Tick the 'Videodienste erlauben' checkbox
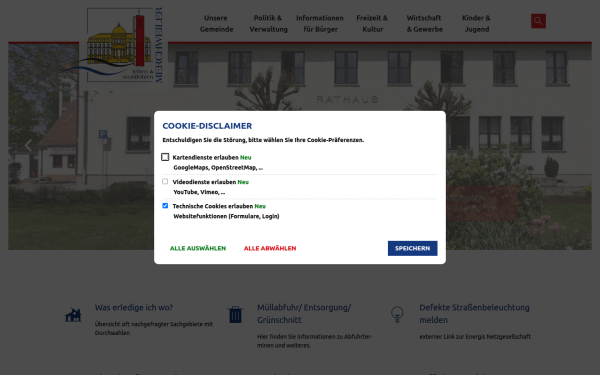600x375 pixels. (x=165, y=181)
